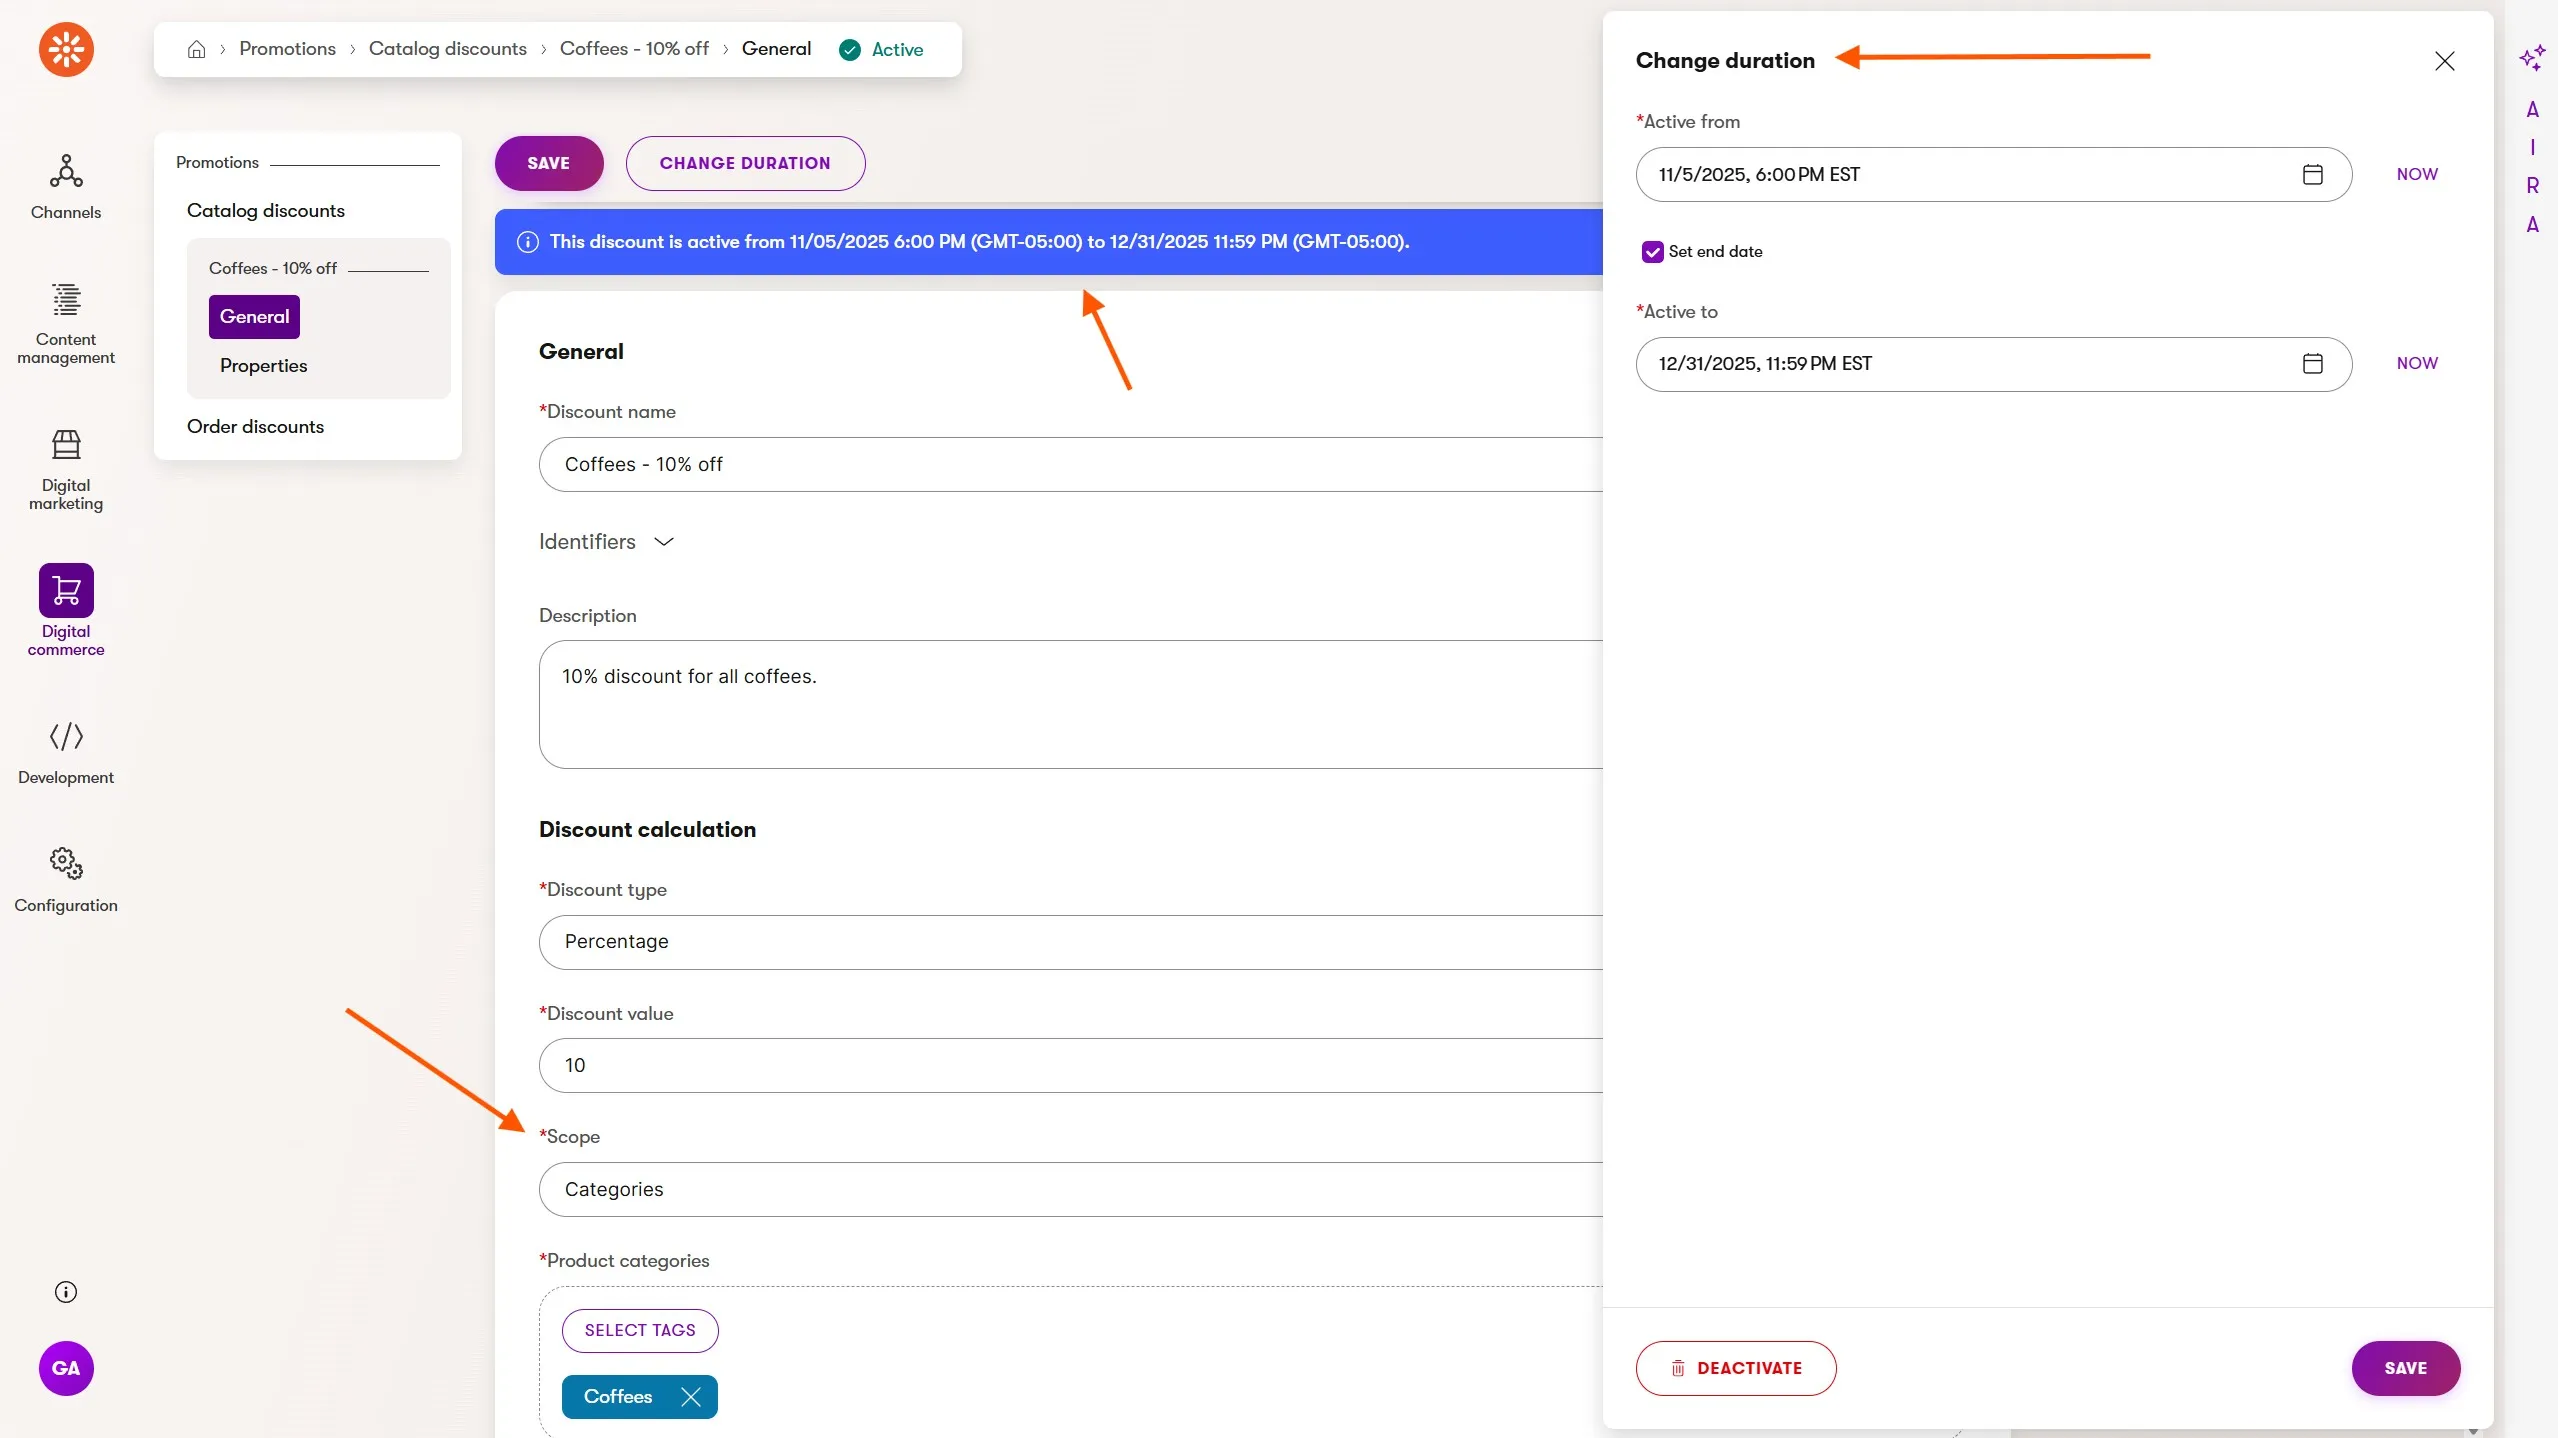Open the Configuration gear icon
The width and height of the screenshot is (2558, 1438).
[x=66, y=863]
